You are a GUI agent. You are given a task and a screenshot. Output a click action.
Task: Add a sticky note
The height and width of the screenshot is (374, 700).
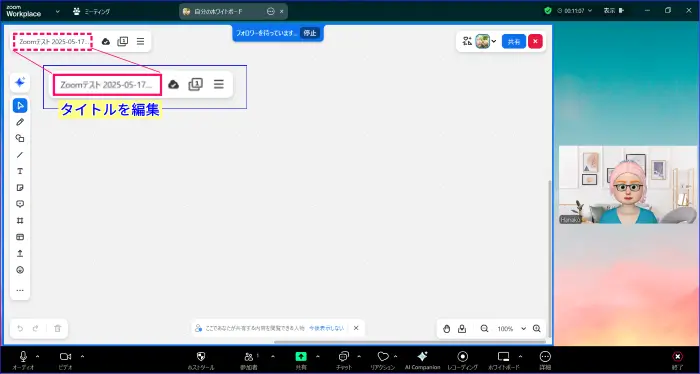(x=20, y=188)
